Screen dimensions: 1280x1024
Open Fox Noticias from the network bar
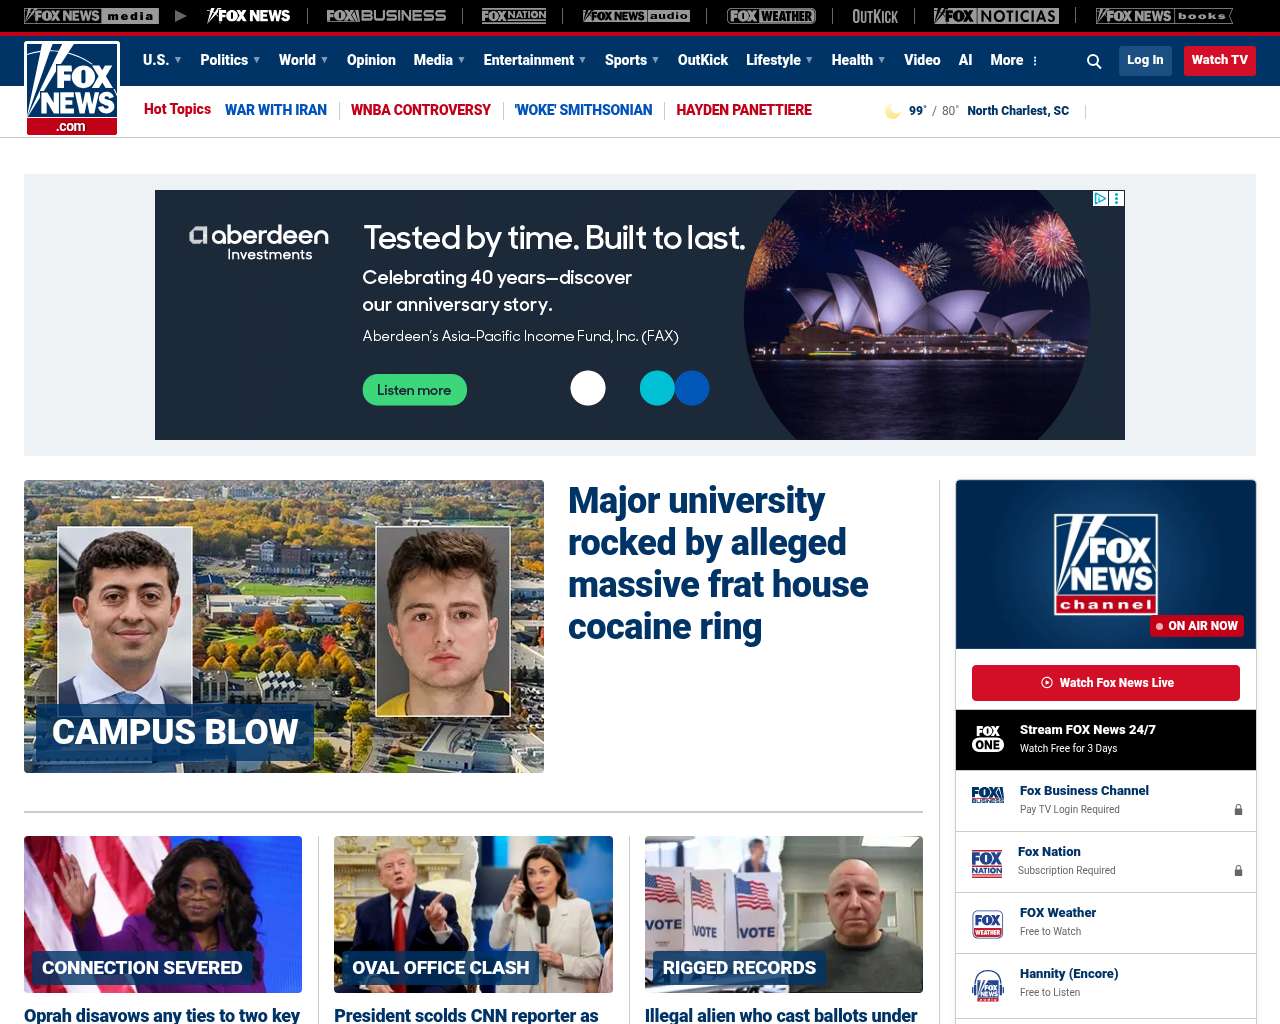(996, 16)
